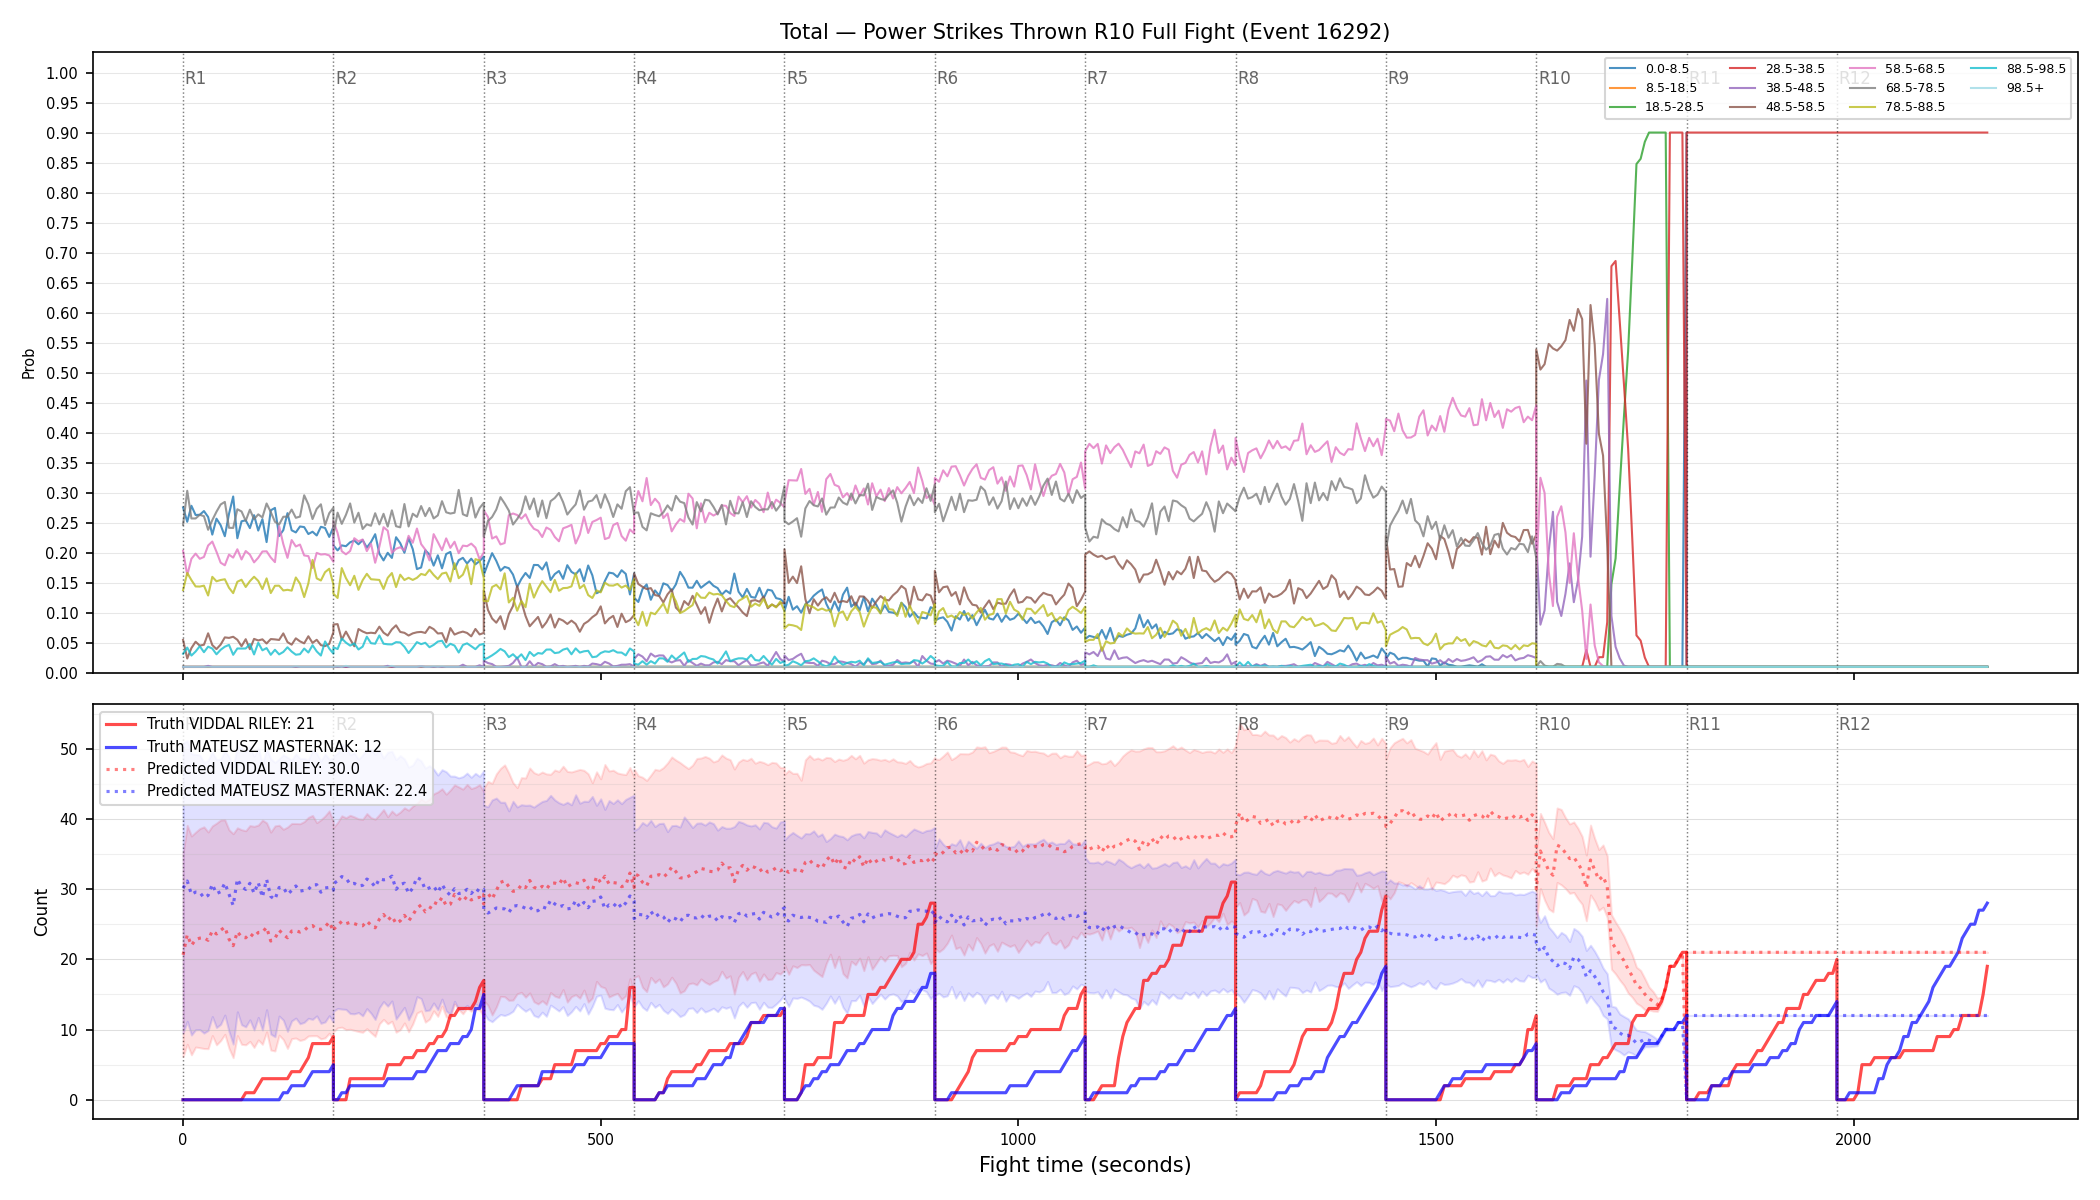Click the R5 round marker in Count chart
This screenshot has width=2100, height=1200.
tap(797, 724)
